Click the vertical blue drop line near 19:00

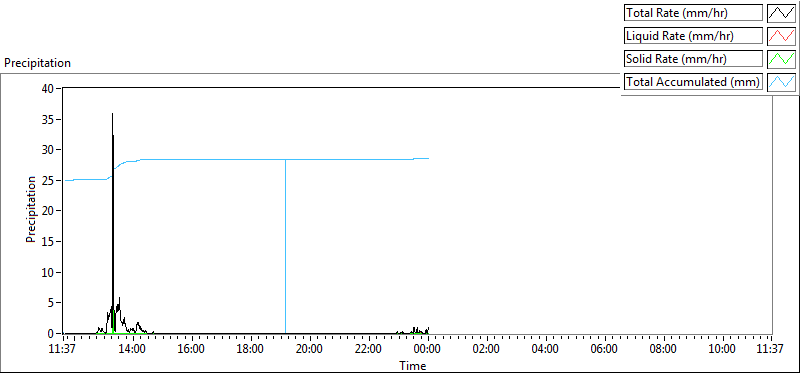tap(285, 246)
